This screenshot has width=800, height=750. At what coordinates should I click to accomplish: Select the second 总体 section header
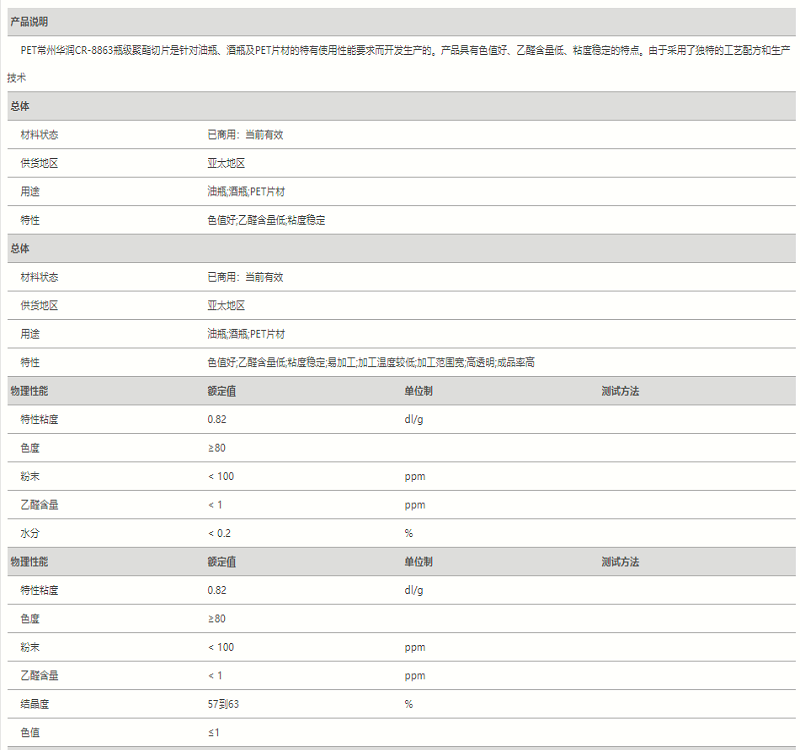[20, 248]
